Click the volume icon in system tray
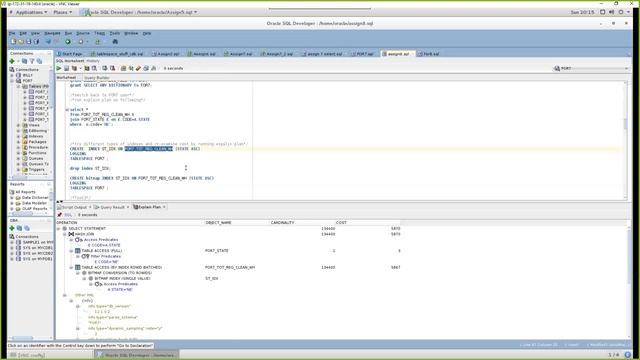The width and height of the screenshot is (640, 360). tap(611, 12)
